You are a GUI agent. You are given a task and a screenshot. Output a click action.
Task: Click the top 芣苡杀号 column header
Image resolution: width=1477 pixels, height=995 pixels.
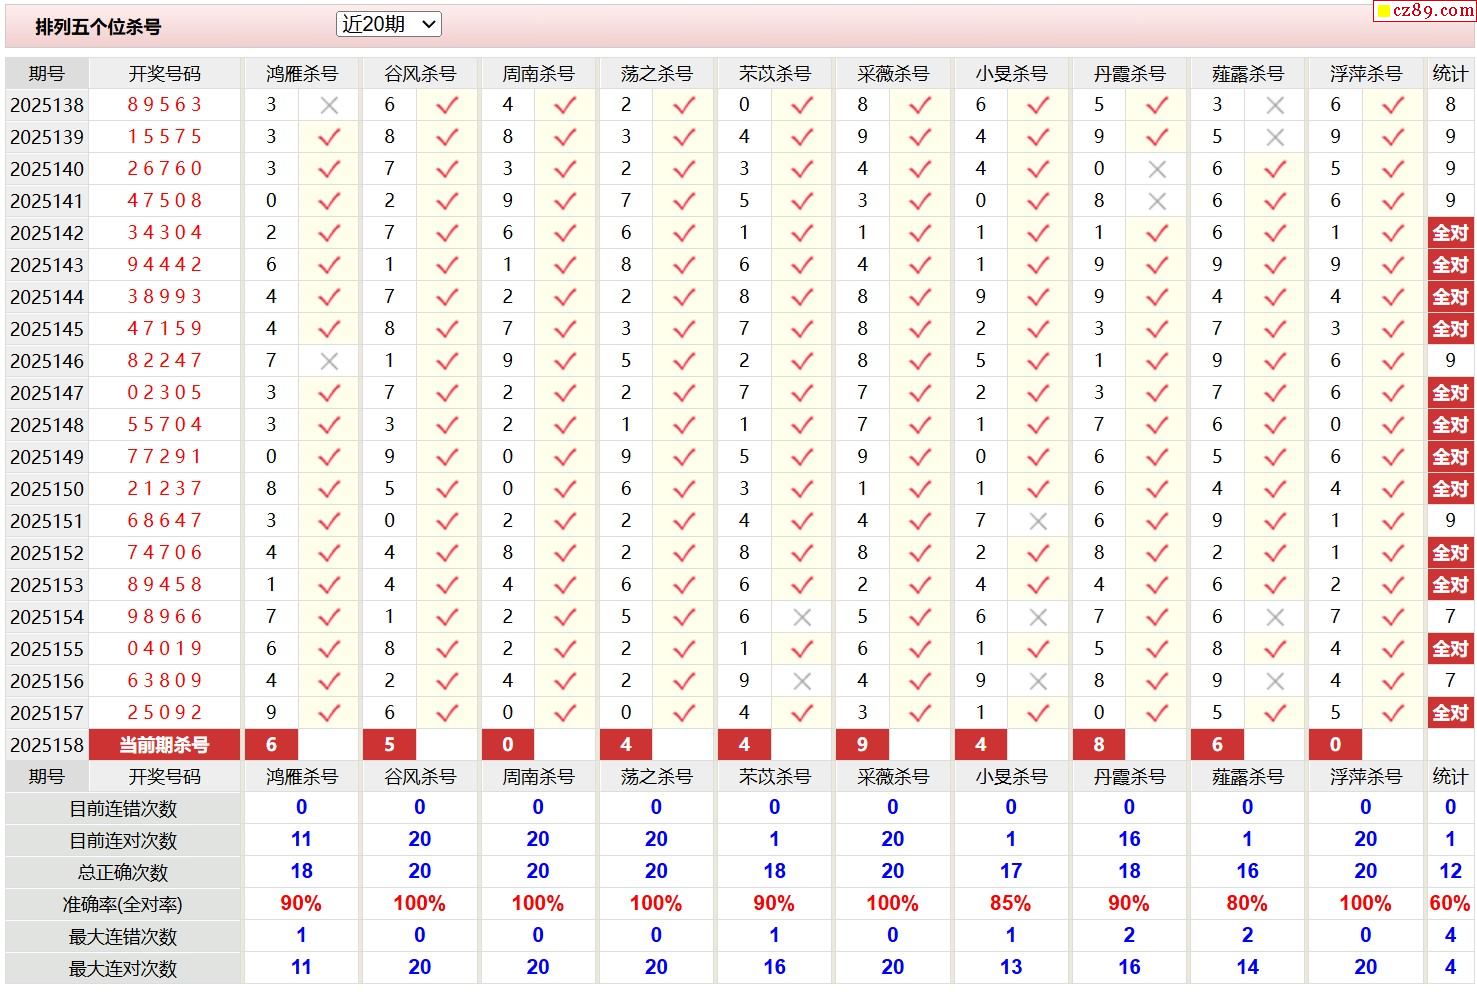coord(775,74)
